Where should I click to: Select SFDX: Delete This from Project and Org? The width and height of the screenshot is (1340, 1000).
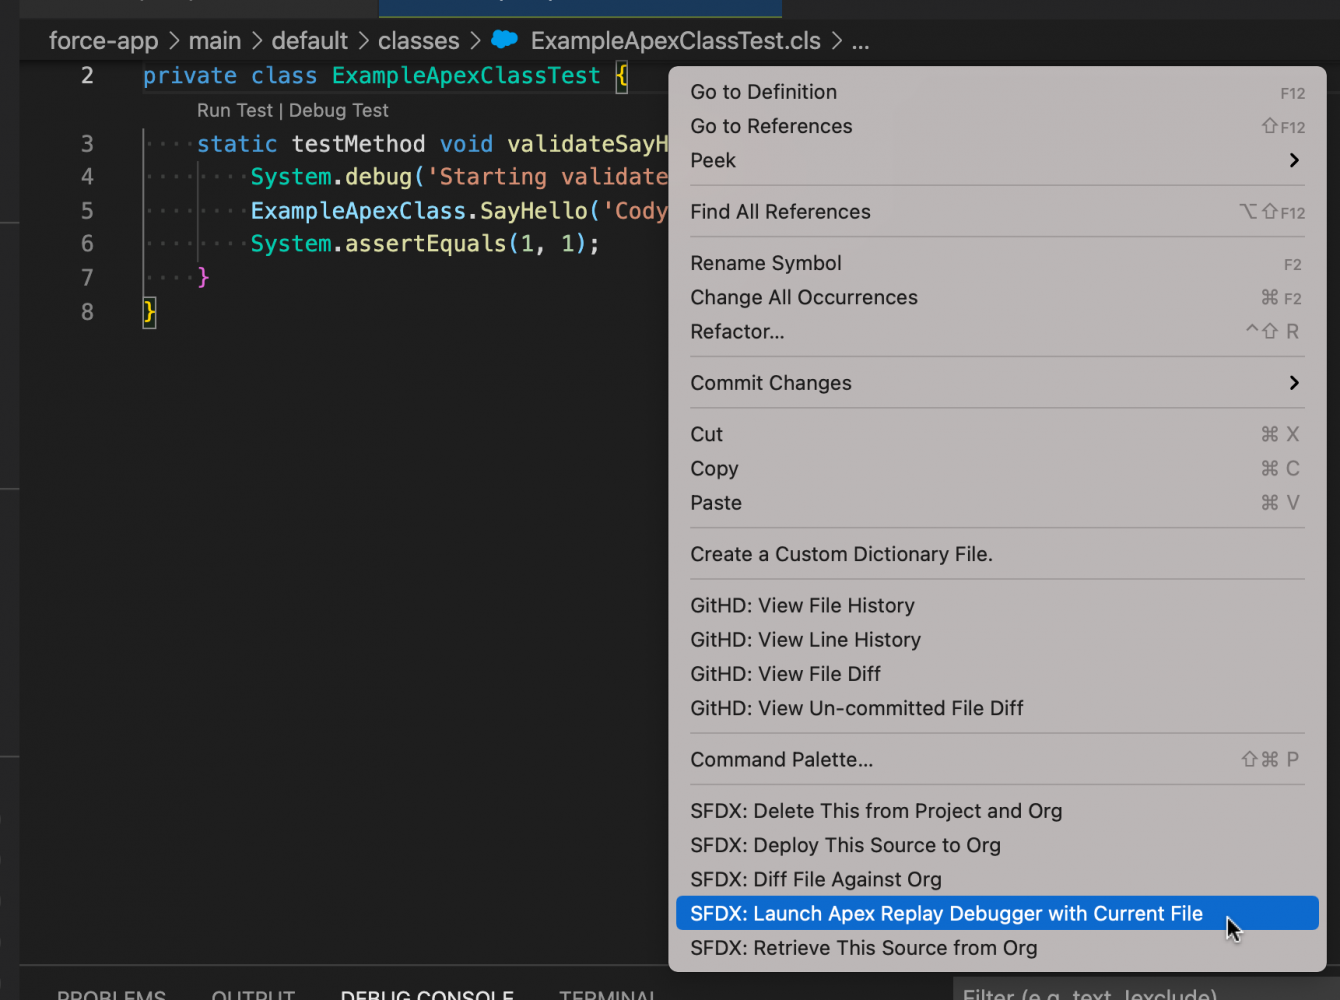coord(997,811)
